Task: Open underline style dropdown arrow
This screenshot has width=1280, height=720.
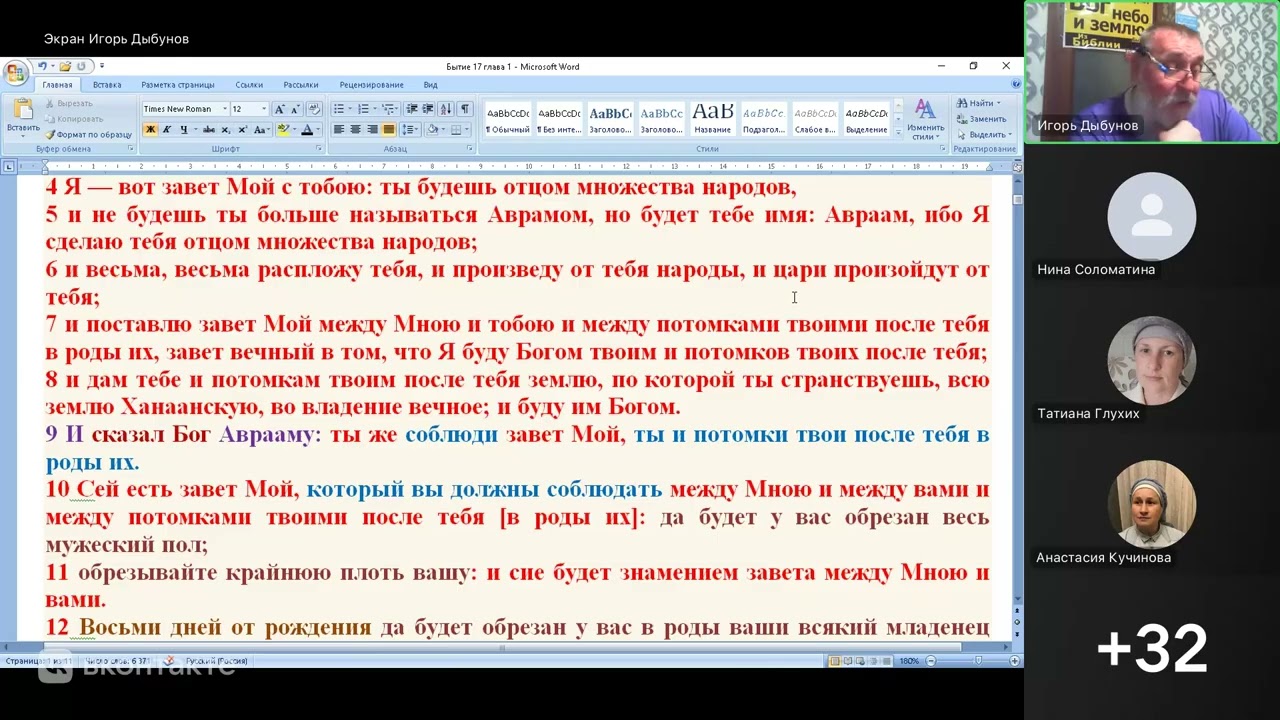Action: 194,130
